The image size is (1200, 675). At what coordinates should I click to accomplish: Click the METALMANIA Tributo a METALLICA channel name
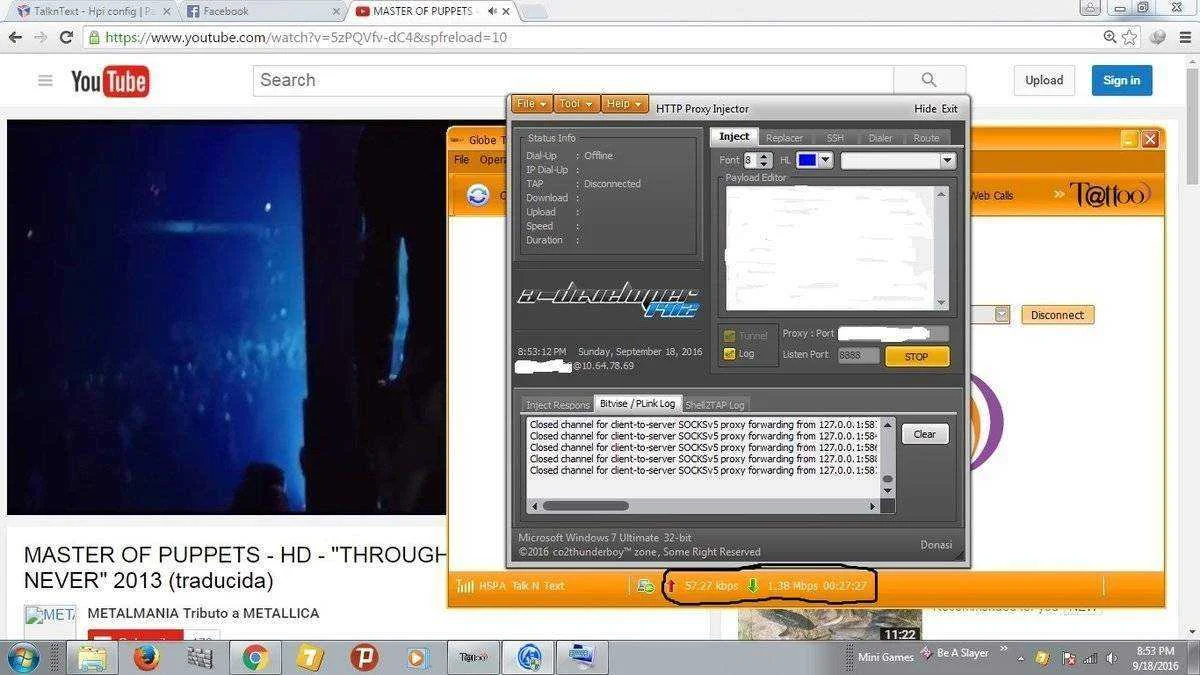click(203, 613)
